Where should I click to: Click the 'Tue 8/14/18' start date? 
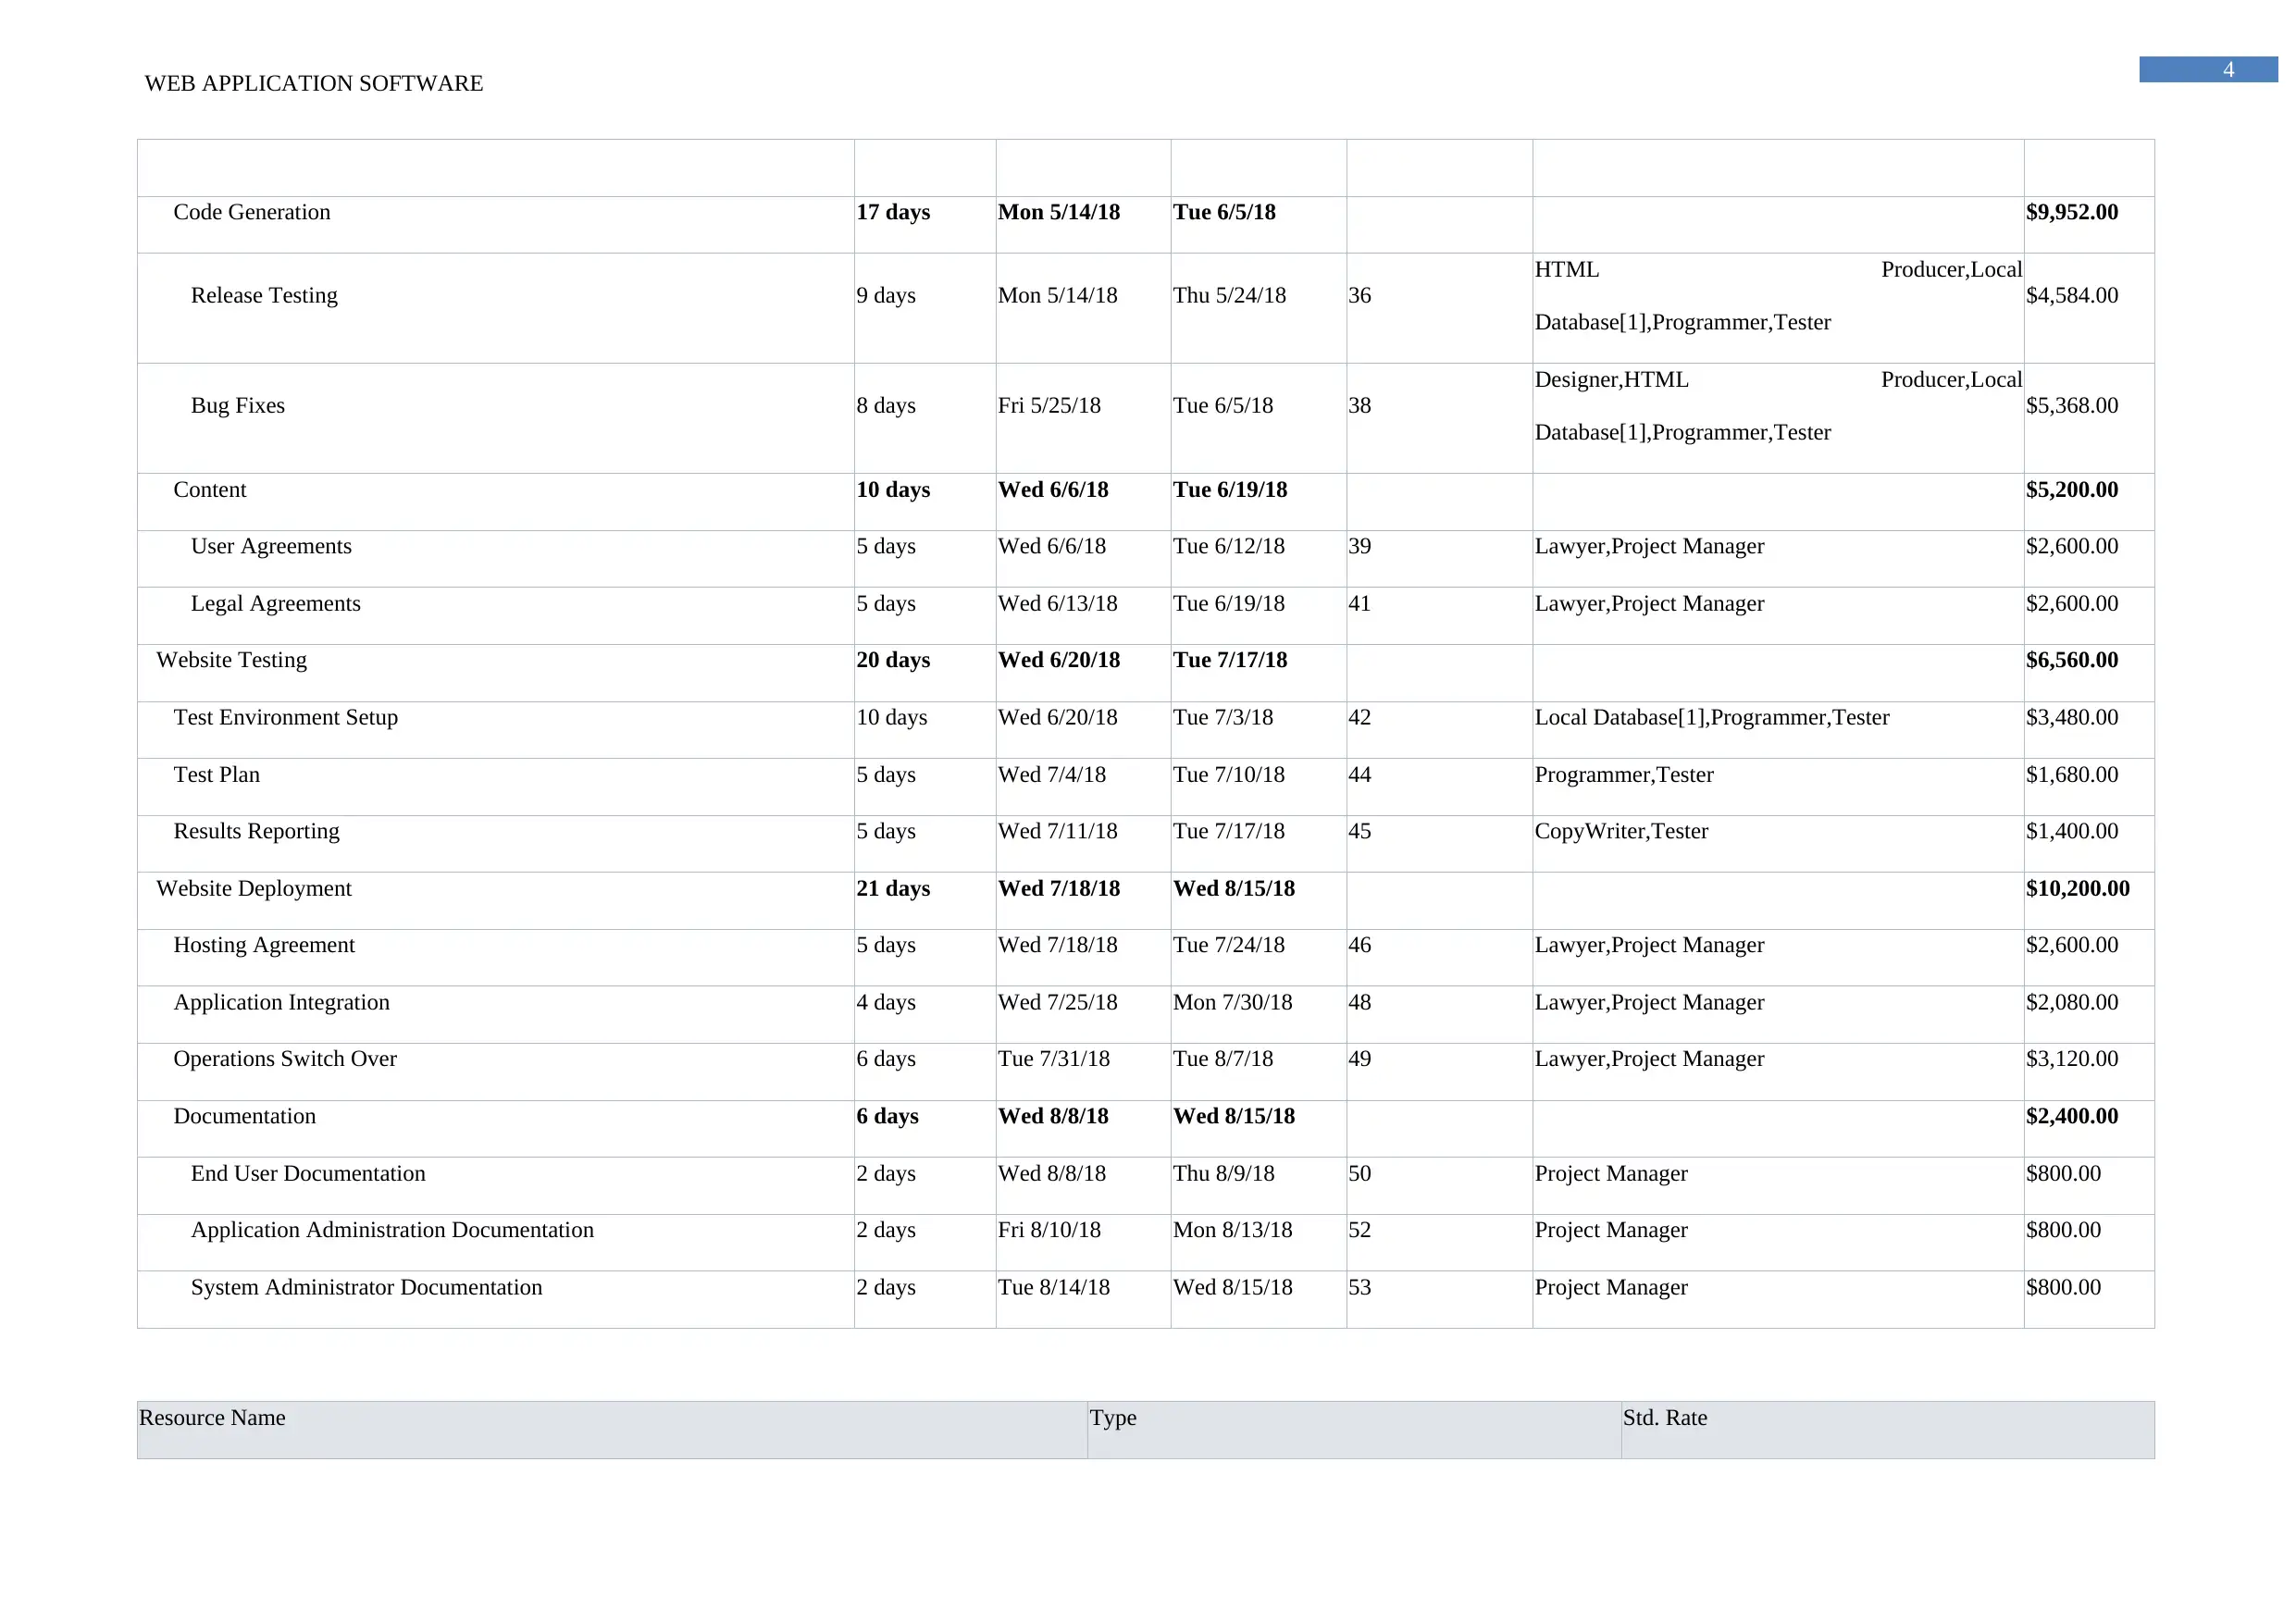pos(1054,1287)
